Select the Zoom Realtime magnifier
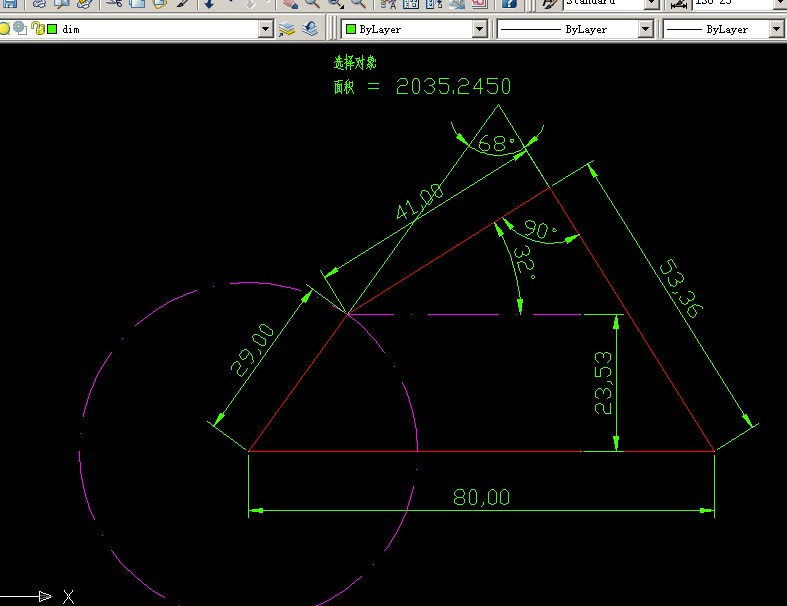This screenshot has height=606, width=787. (312, 4)
